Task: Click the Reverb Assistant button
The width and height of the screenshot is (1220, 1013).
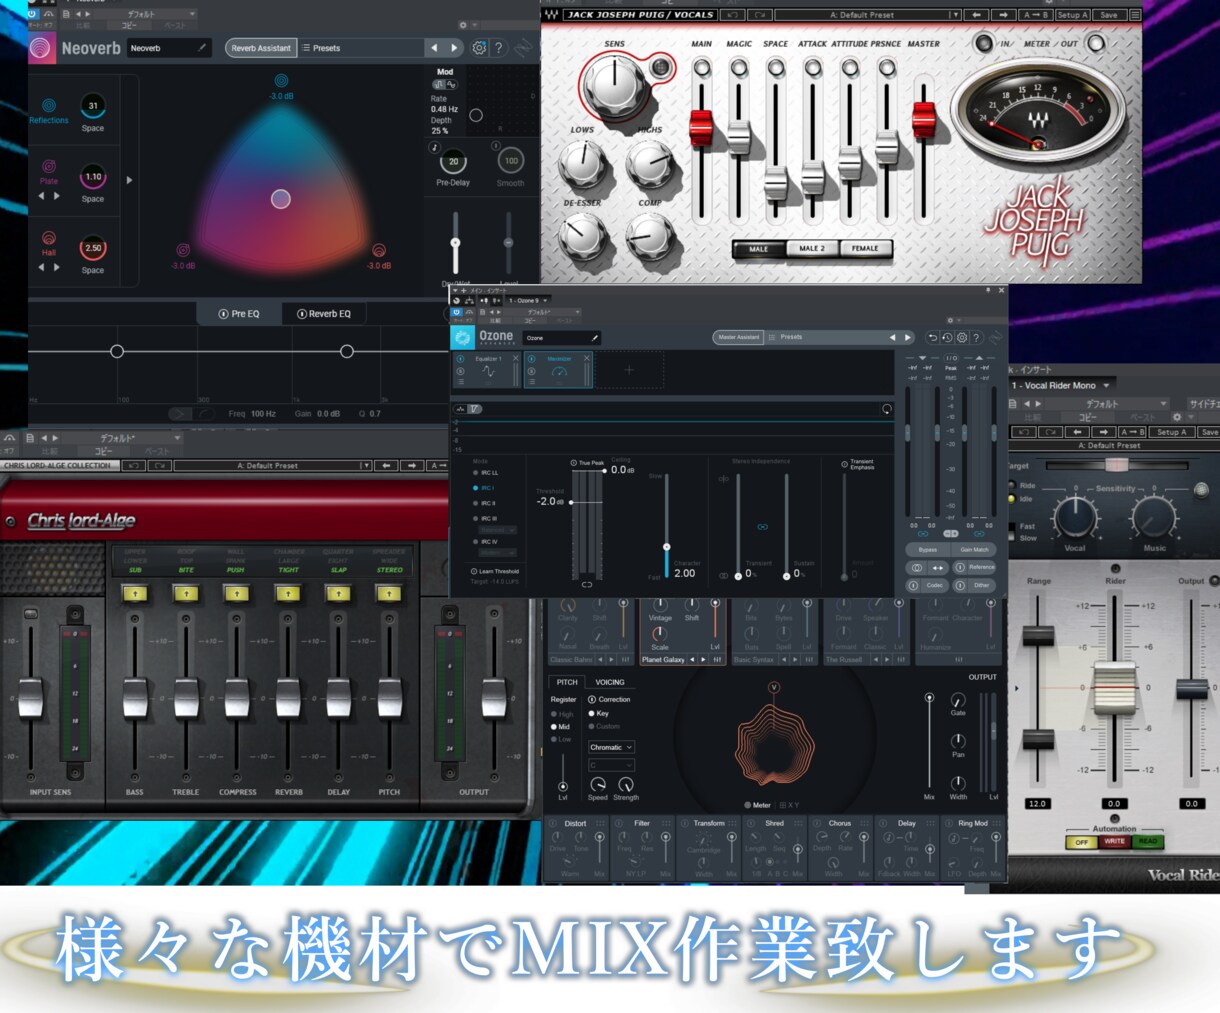Action: click(x=260, y=48)
